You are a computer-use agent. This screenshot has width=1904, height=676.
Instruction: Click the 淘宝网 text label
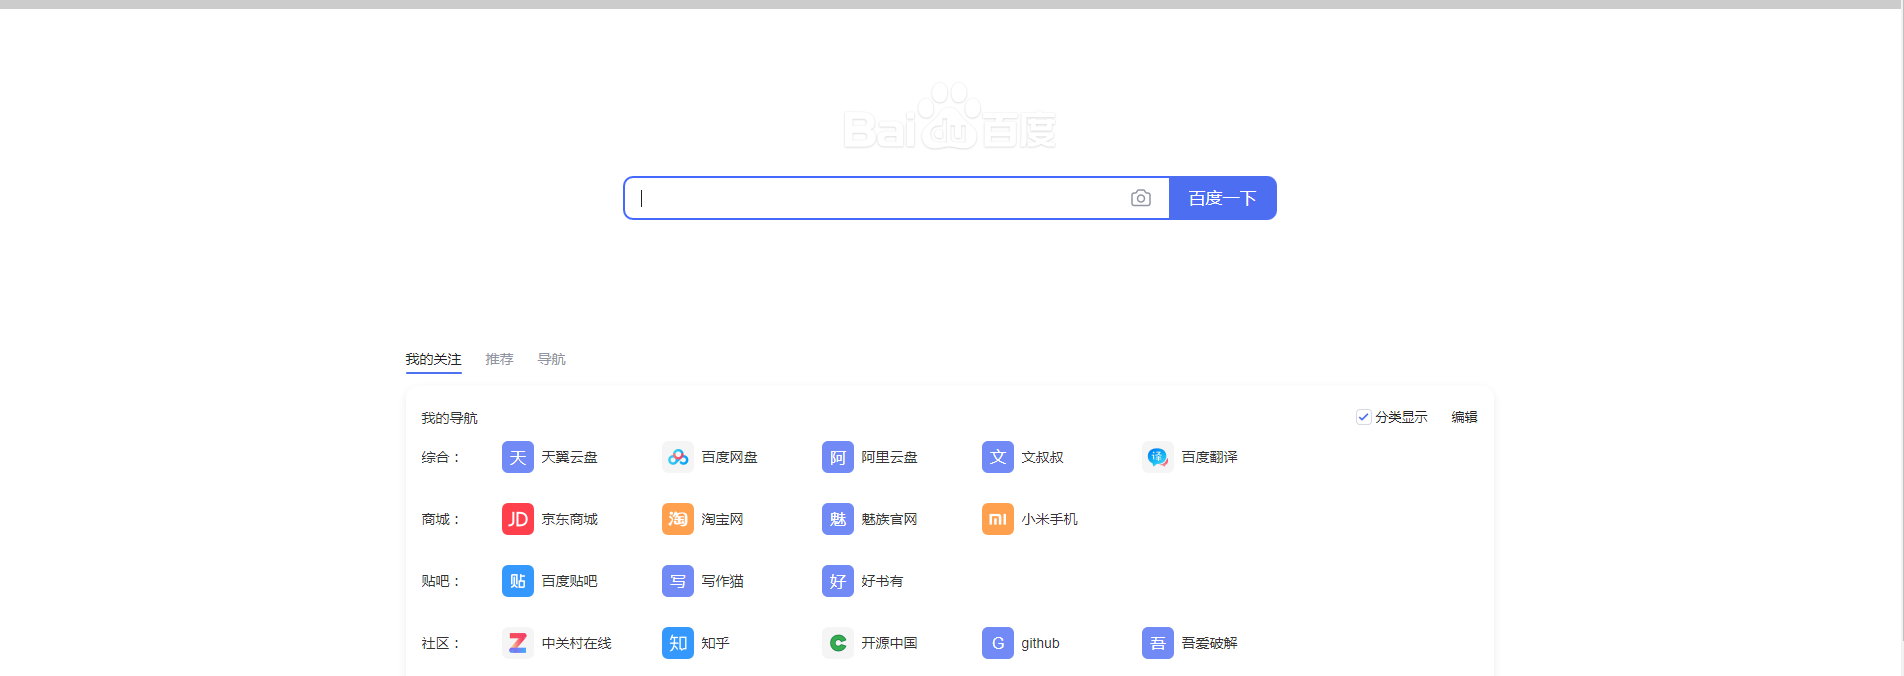[x=722, y=519]
